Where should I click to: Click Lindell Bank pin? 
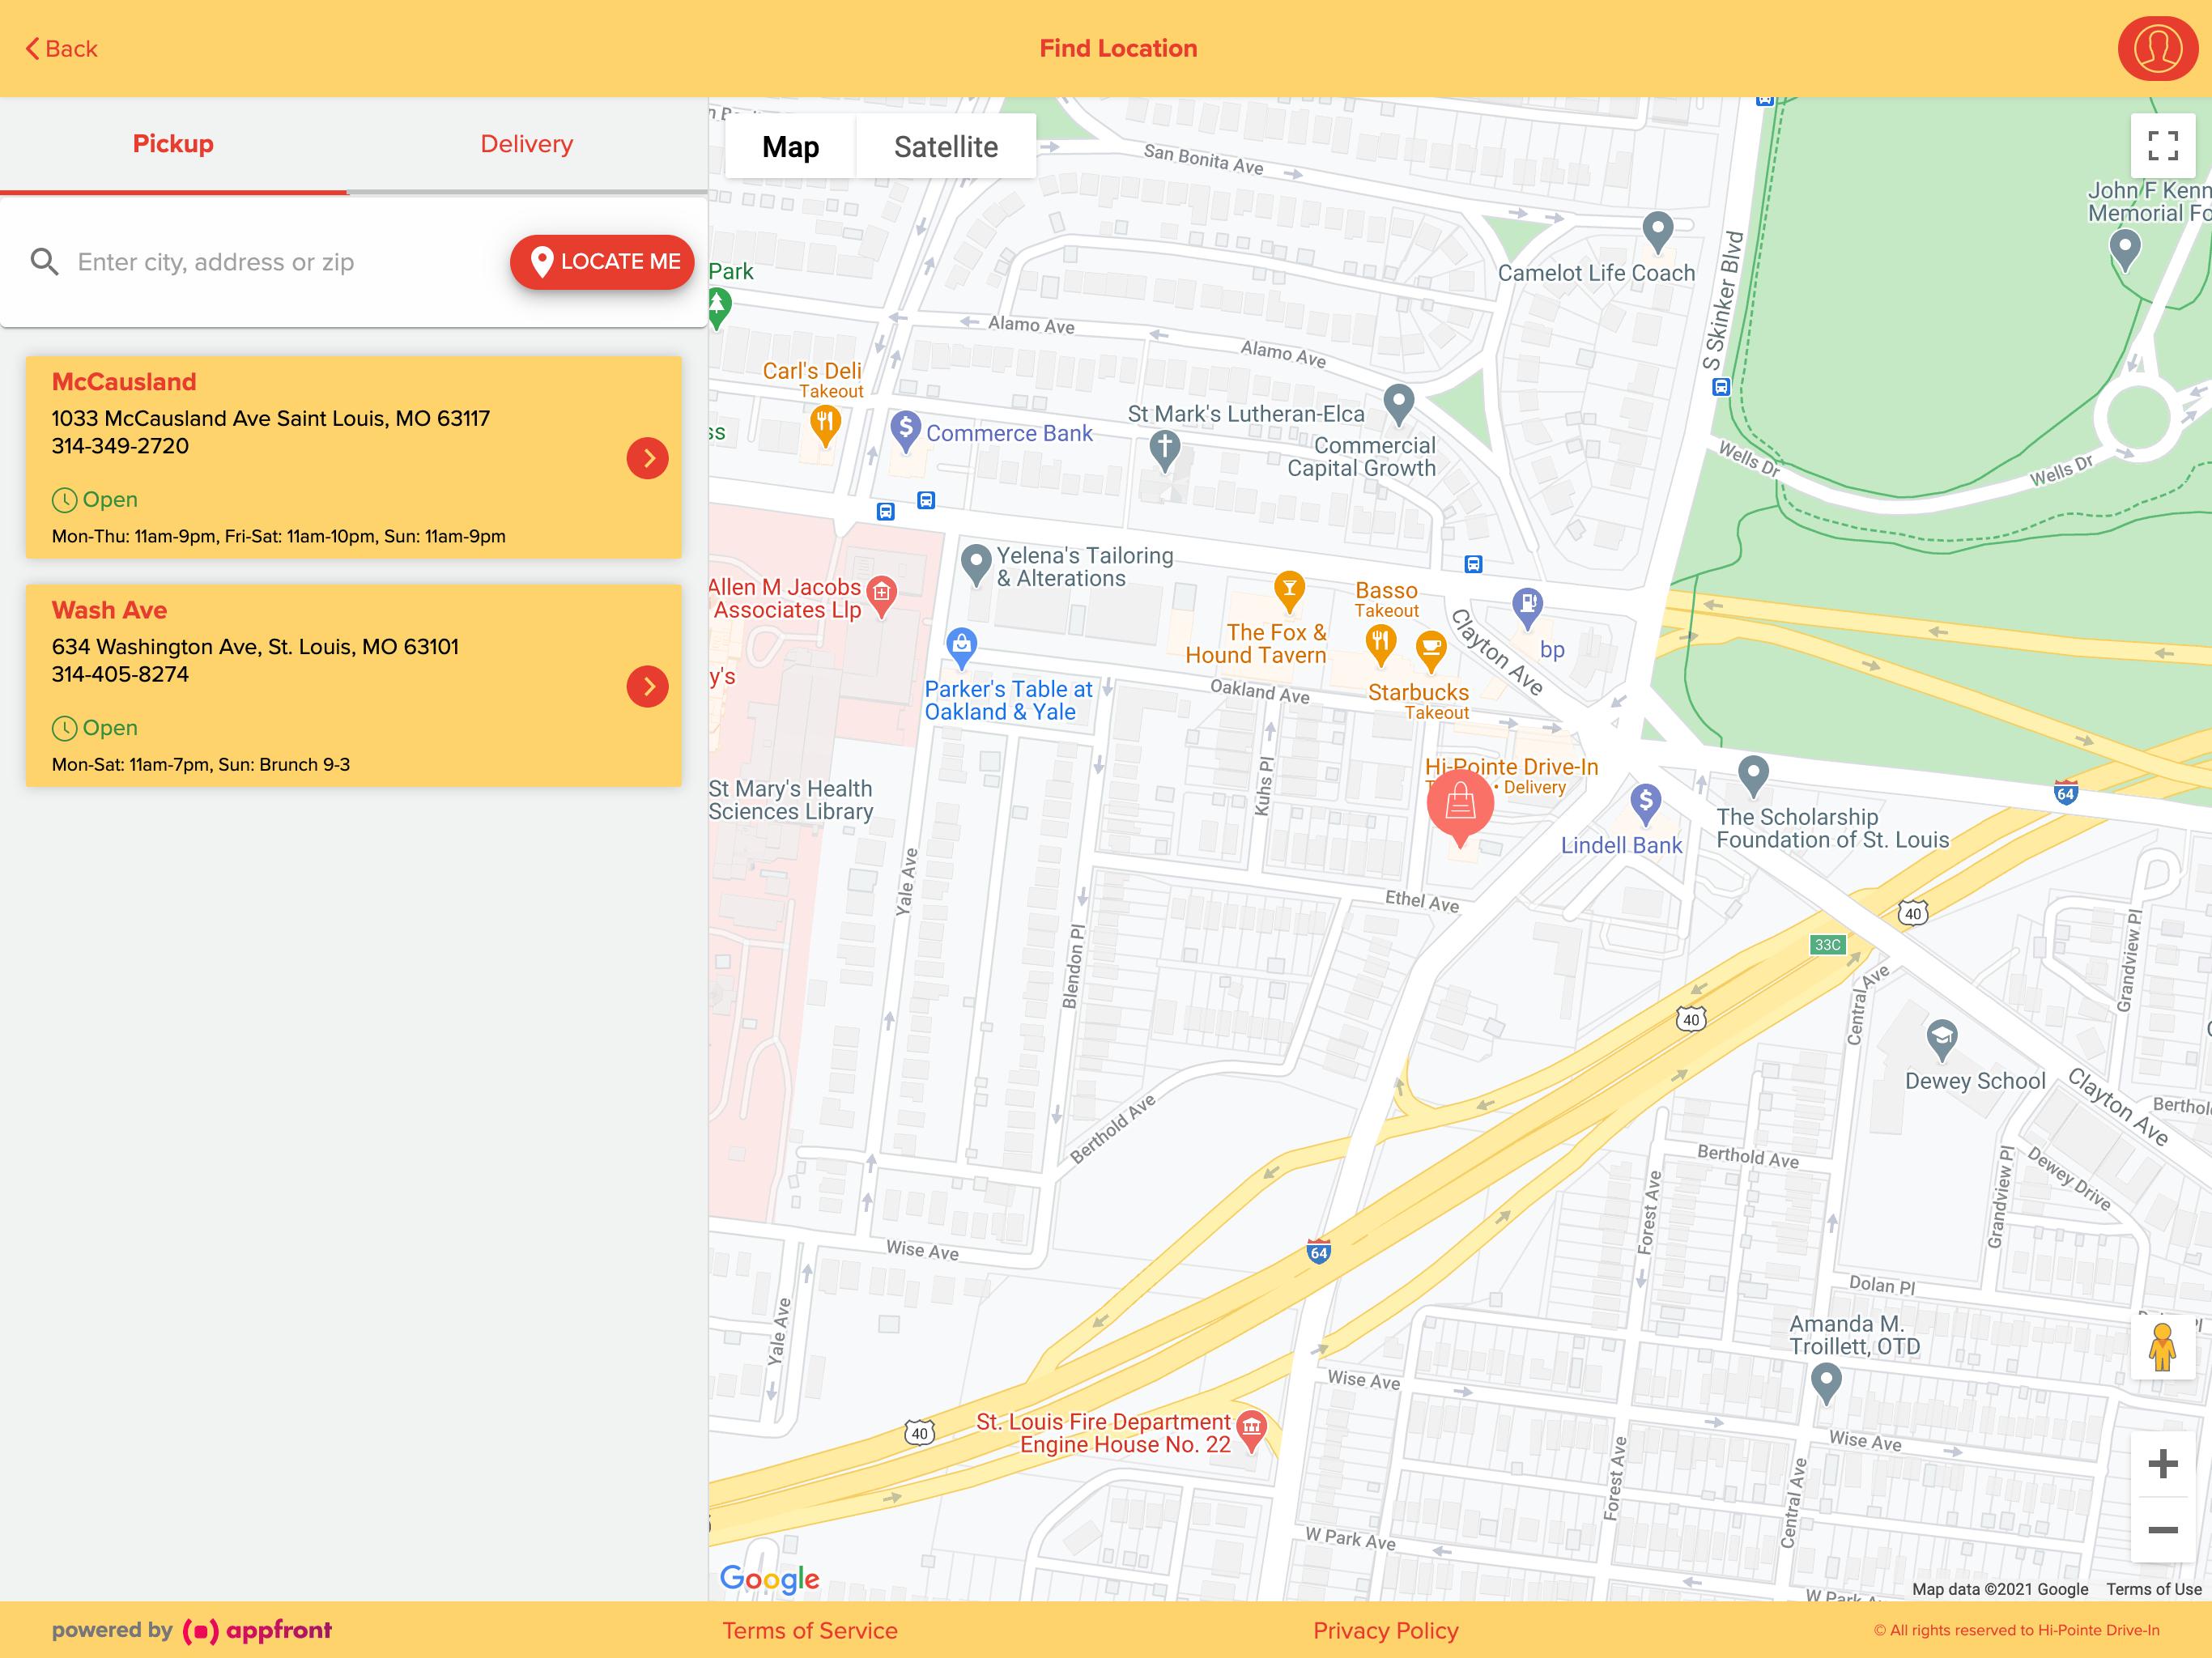coord(1645,803)
